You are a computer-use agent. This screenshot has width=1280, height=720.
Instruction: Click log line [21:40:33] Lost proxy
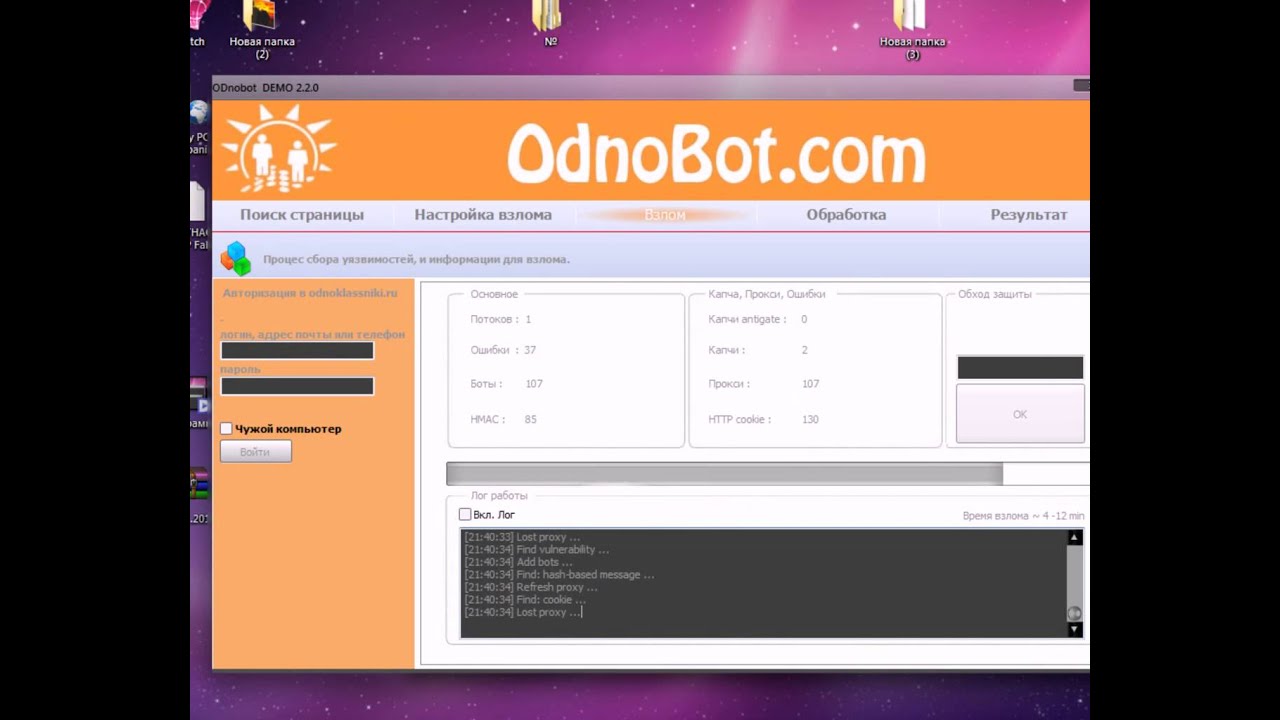pyautogui.click(x=522, y=537)
